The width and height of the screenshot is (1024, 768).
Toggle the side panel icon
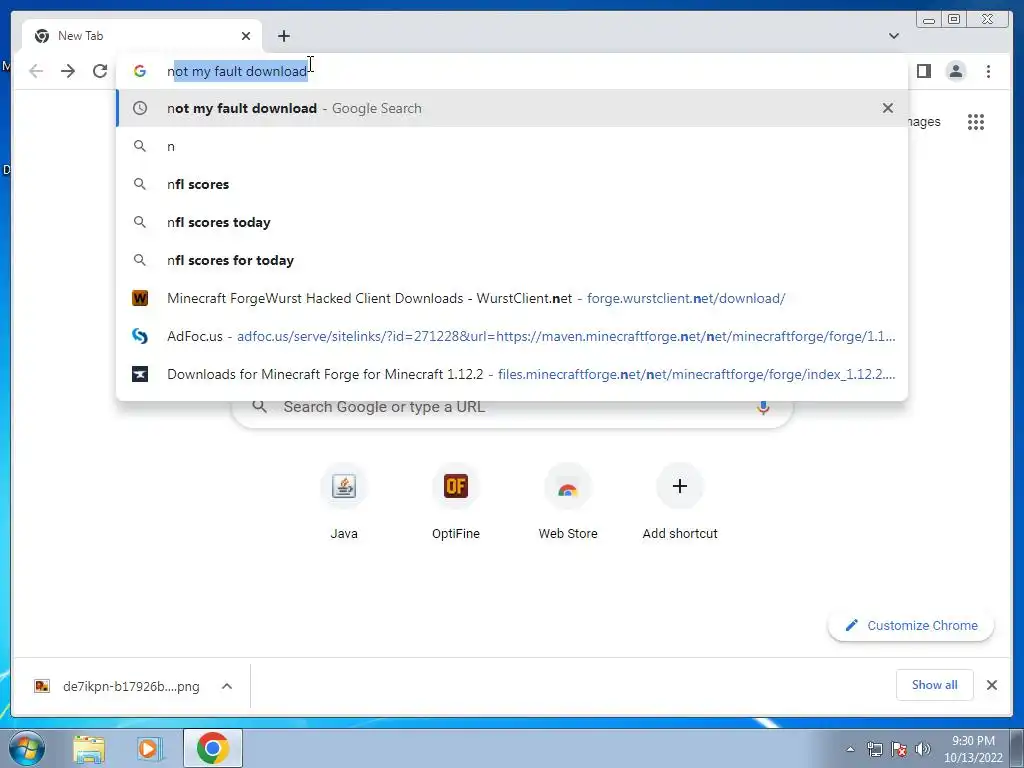[923, 71]
